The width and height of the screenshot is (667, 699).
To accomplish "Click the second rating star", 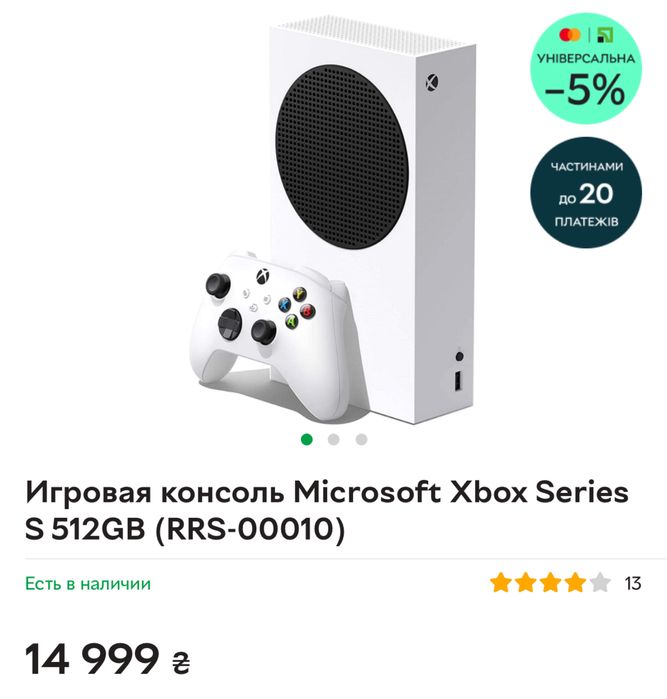I will click(x=525, y=583).
